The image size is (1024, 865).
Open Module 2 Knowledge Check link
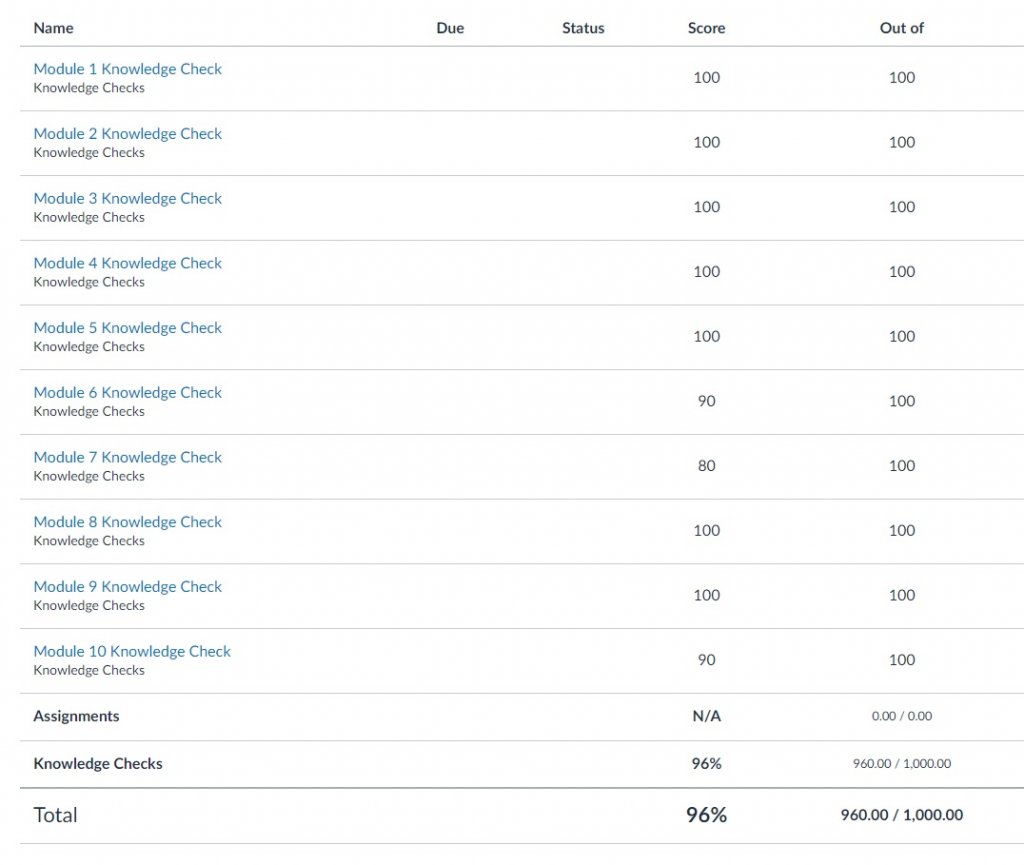point(127,134)
